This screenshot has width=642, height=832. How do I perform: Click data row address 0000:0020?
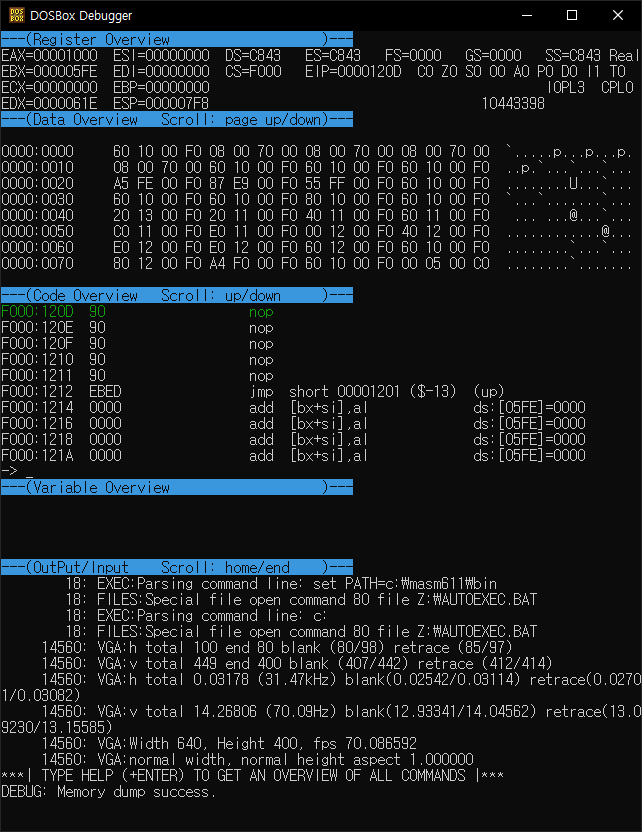coord(38,183)
